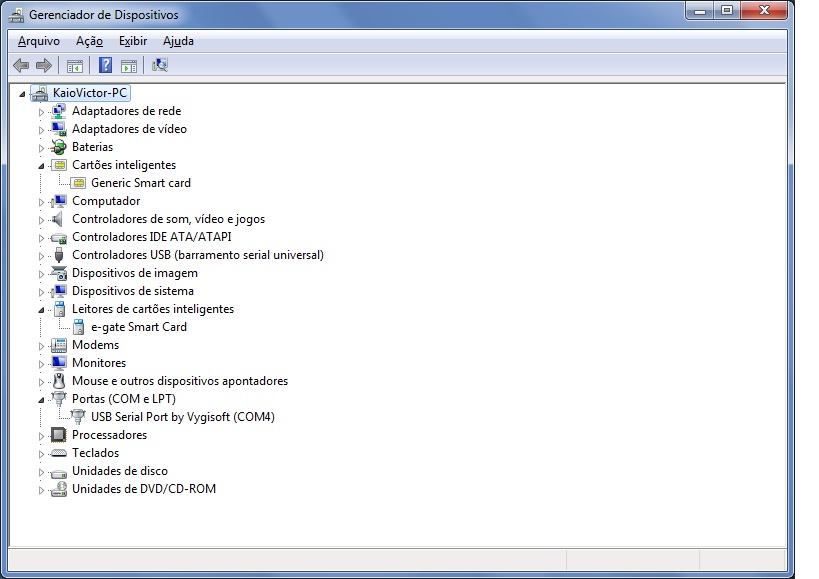Collapse the KaioVictor-PC root node
Image resolution: width=819 pixels, height=579 pixels.
click(x=22, y=94)
